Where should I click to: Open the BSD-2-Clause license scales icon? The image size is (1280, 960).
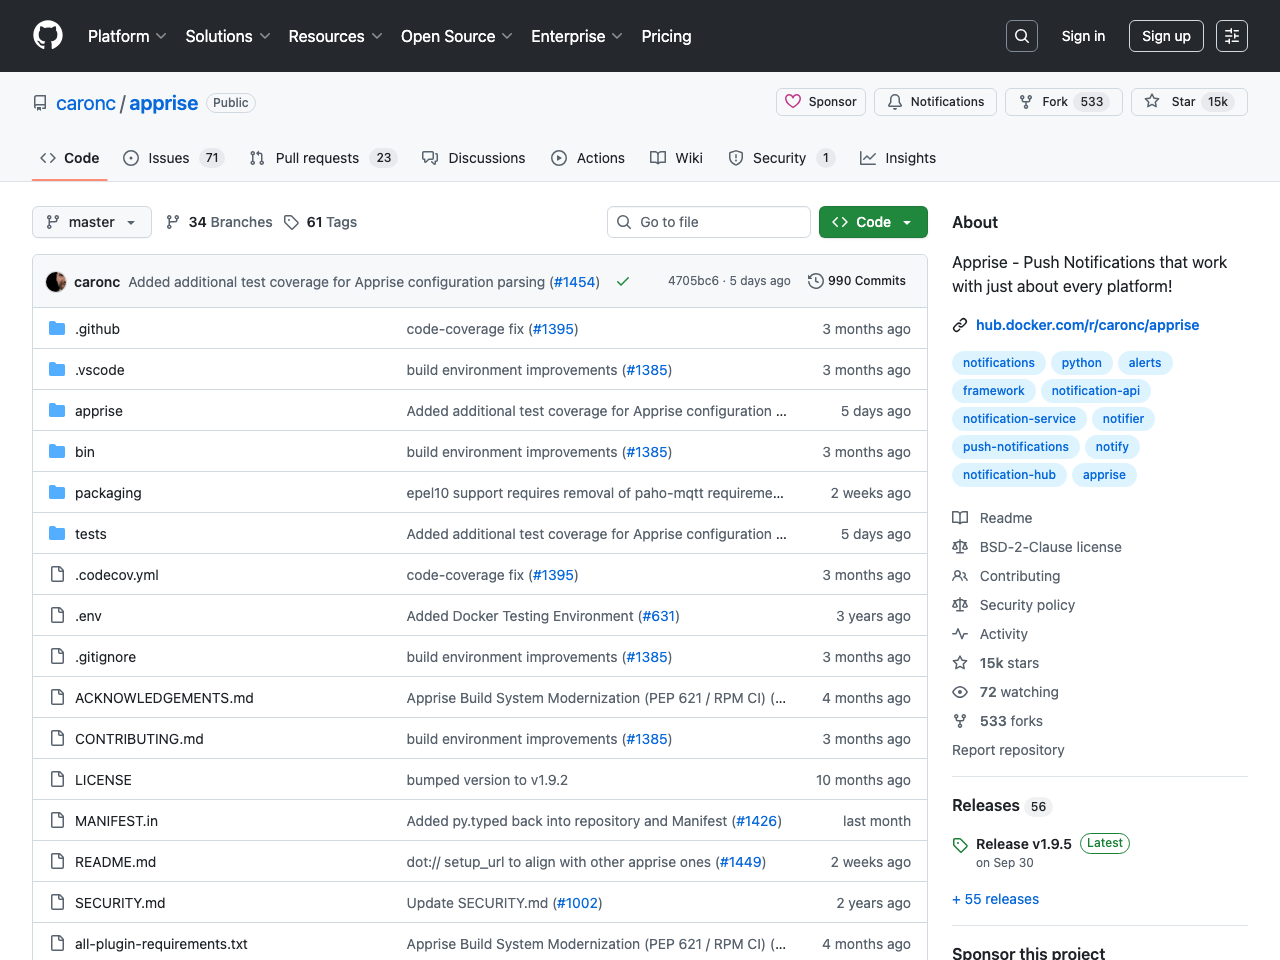coord(960,546)
